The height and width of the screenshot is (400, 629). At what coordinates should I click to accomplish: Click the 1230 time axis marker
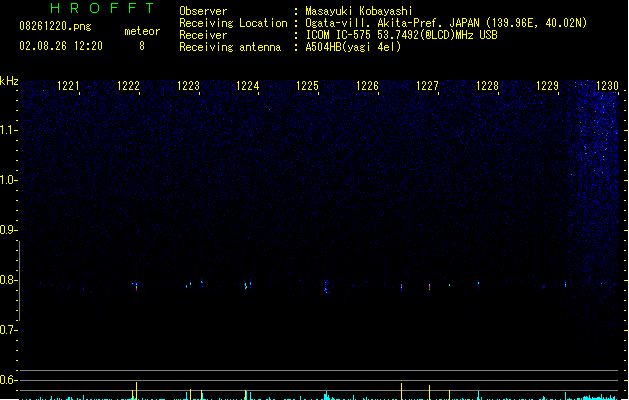pos(607,86)
